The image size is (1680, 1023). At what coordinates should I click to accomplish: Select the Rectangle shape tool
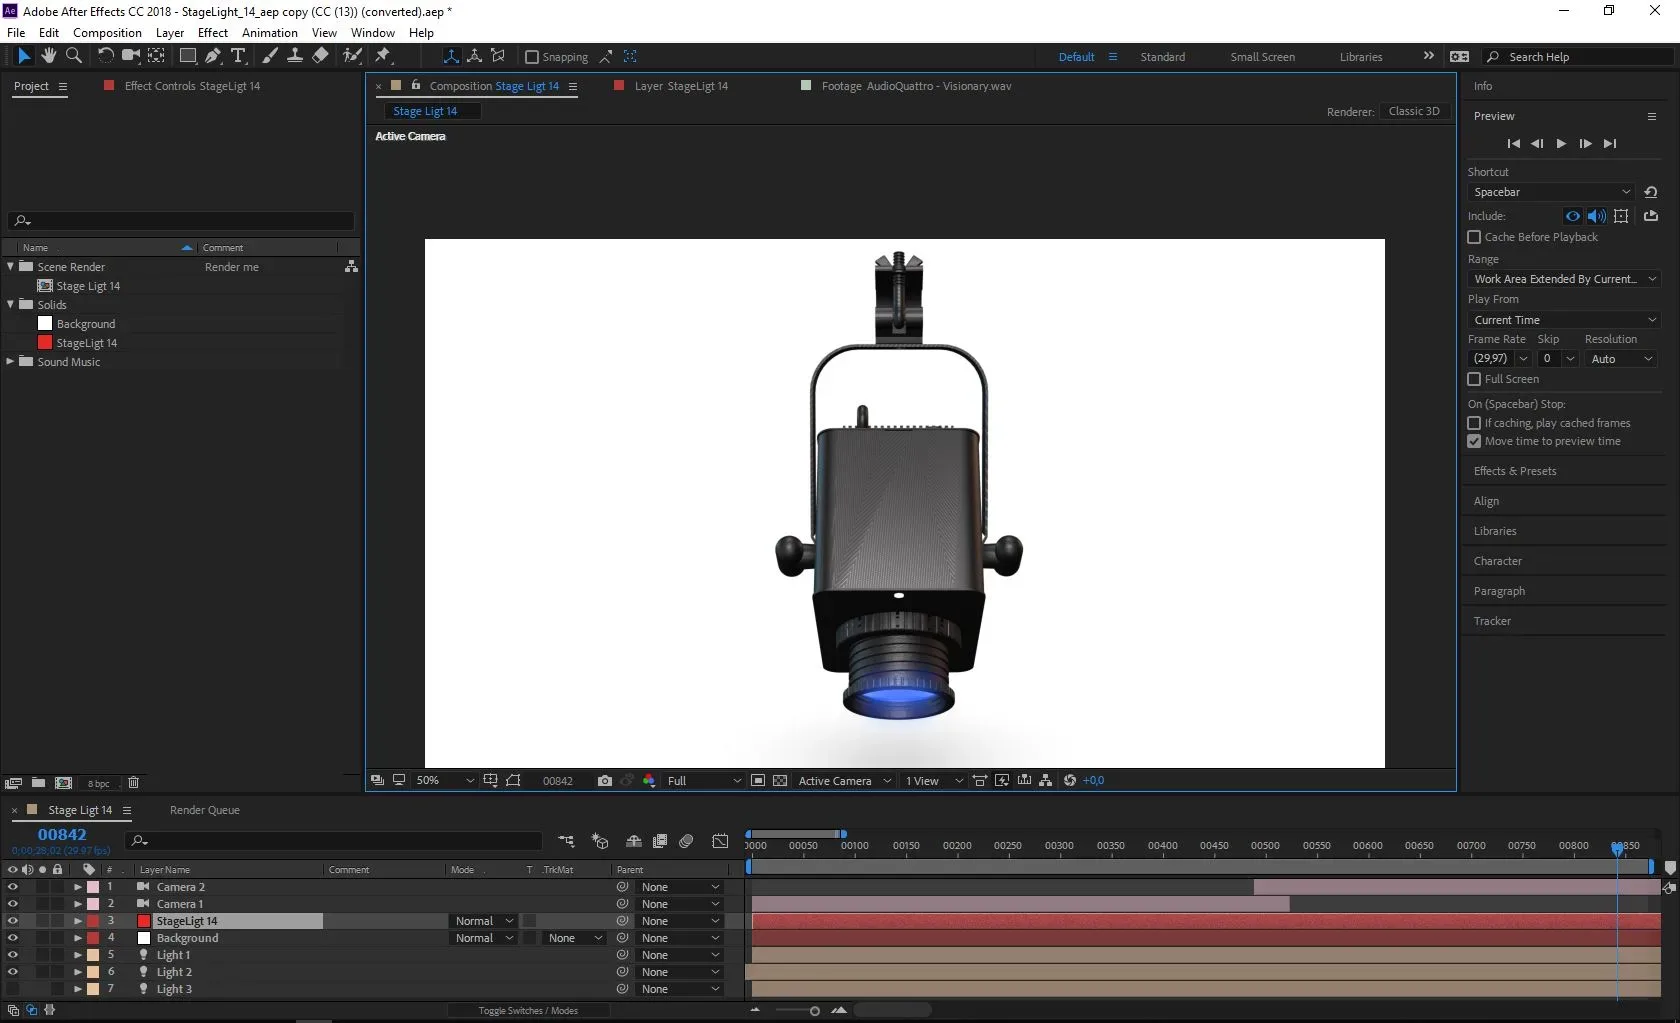187,56
